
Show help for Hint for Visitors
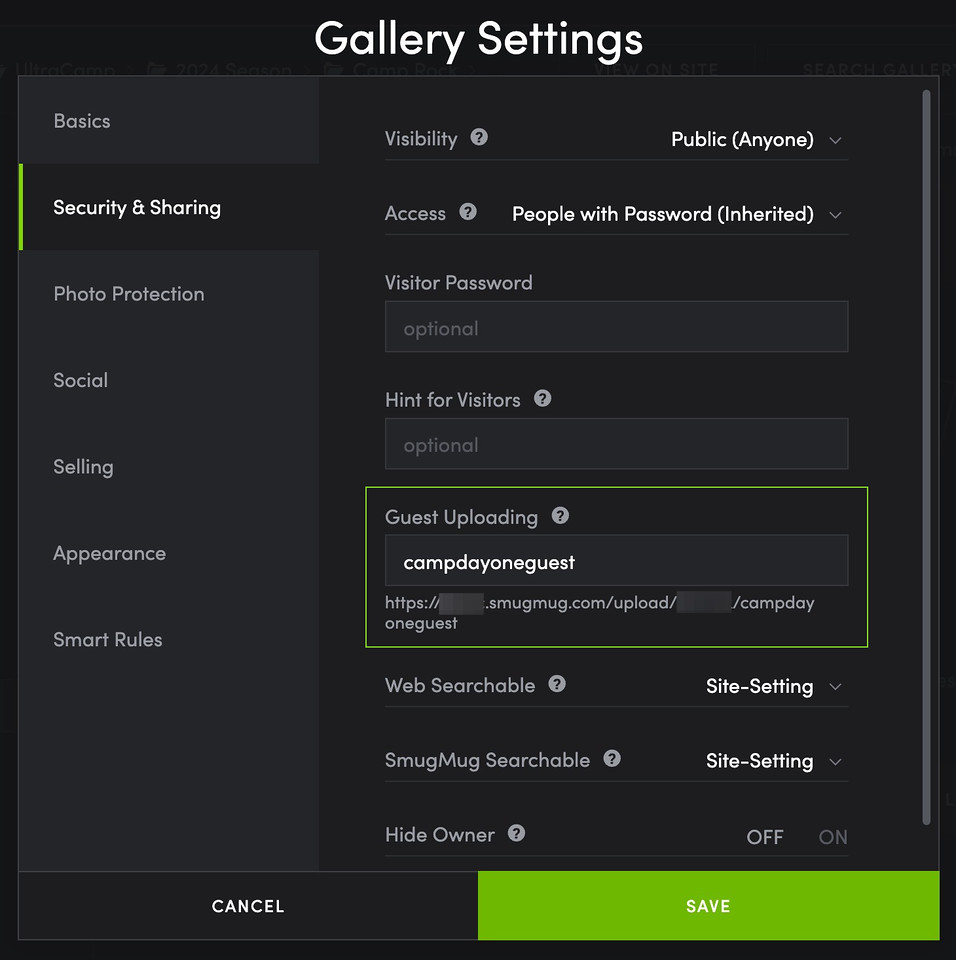[x=543, y=399]
